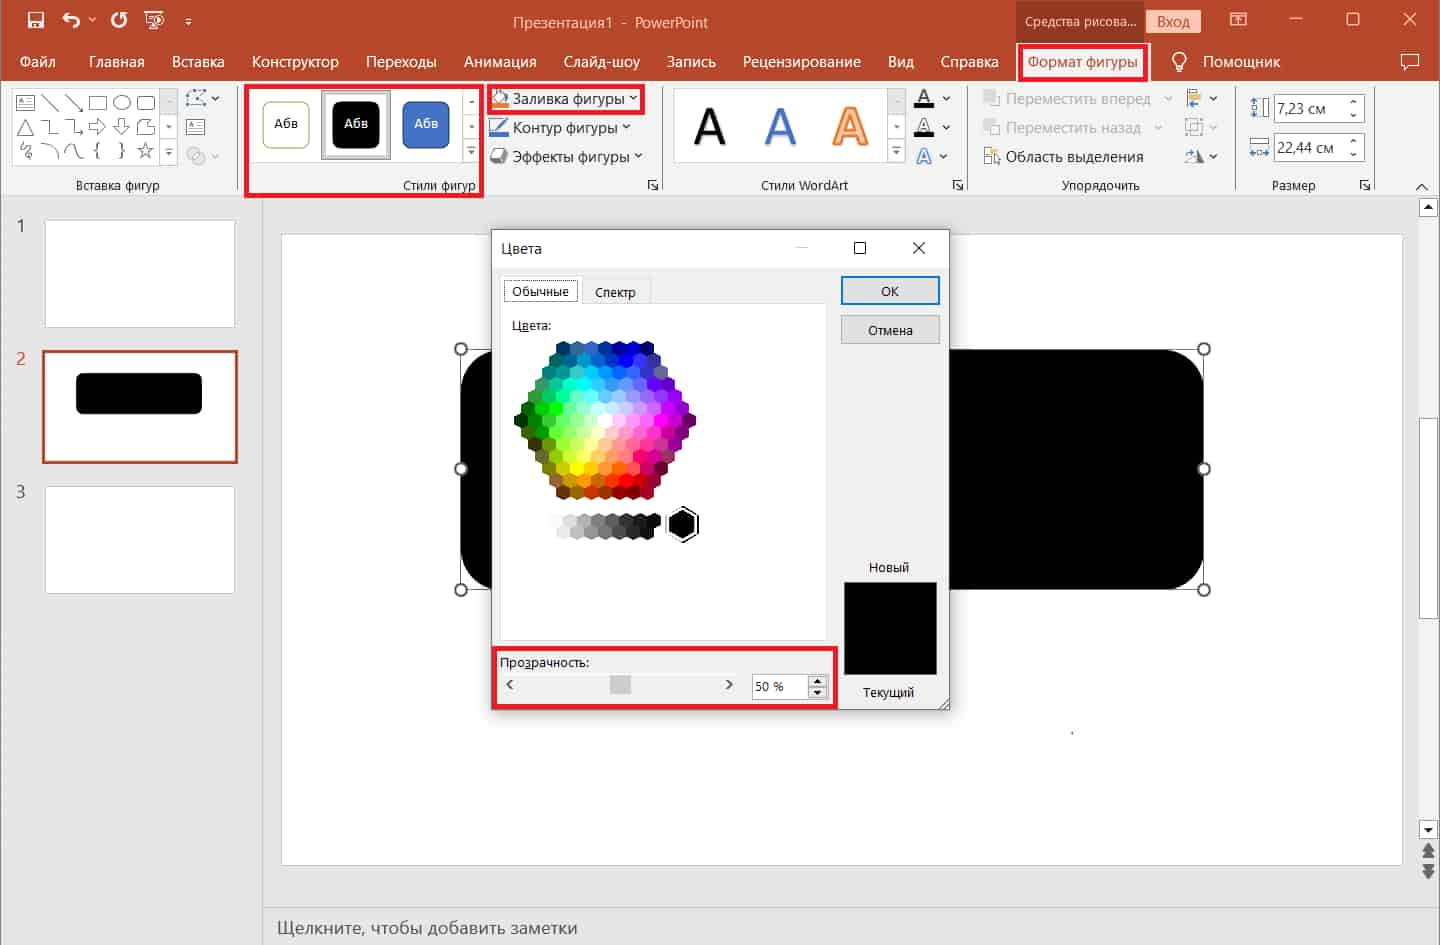This screenshot has height=945, width=1440.
Task: Confirm the Цвета dialog with OK
Action: pyautogui.click(x=890, y=291)
